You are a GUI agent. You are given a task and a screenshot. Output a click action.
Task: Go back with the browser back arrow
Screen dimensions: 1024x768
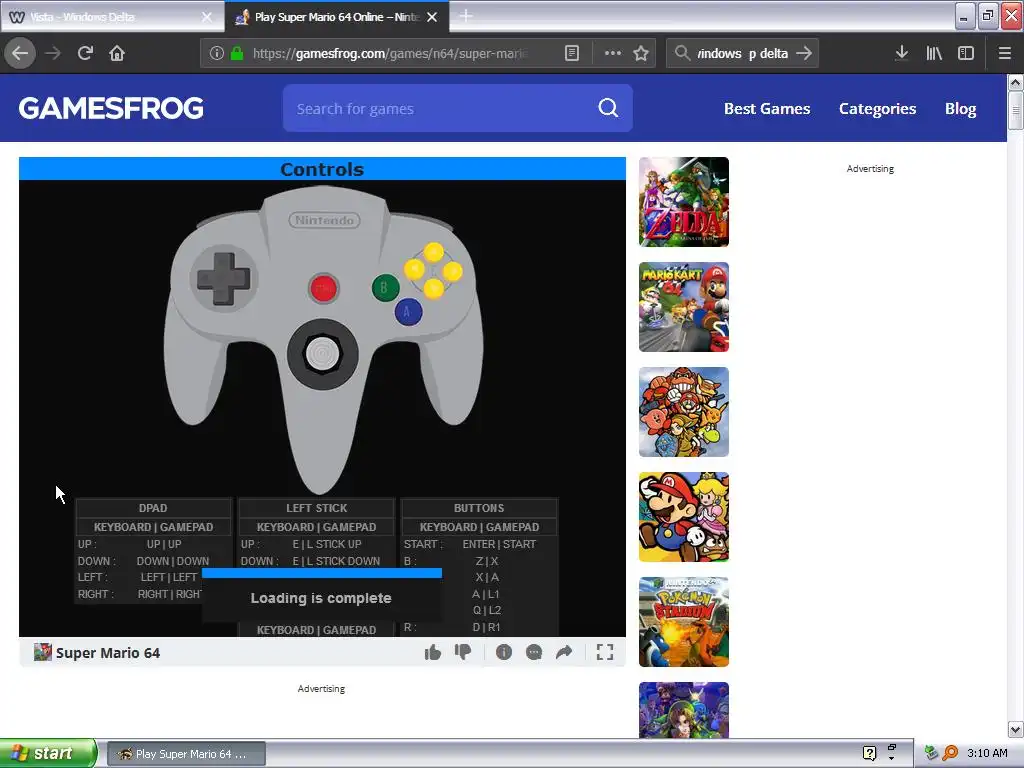click(x=20, y=54)
